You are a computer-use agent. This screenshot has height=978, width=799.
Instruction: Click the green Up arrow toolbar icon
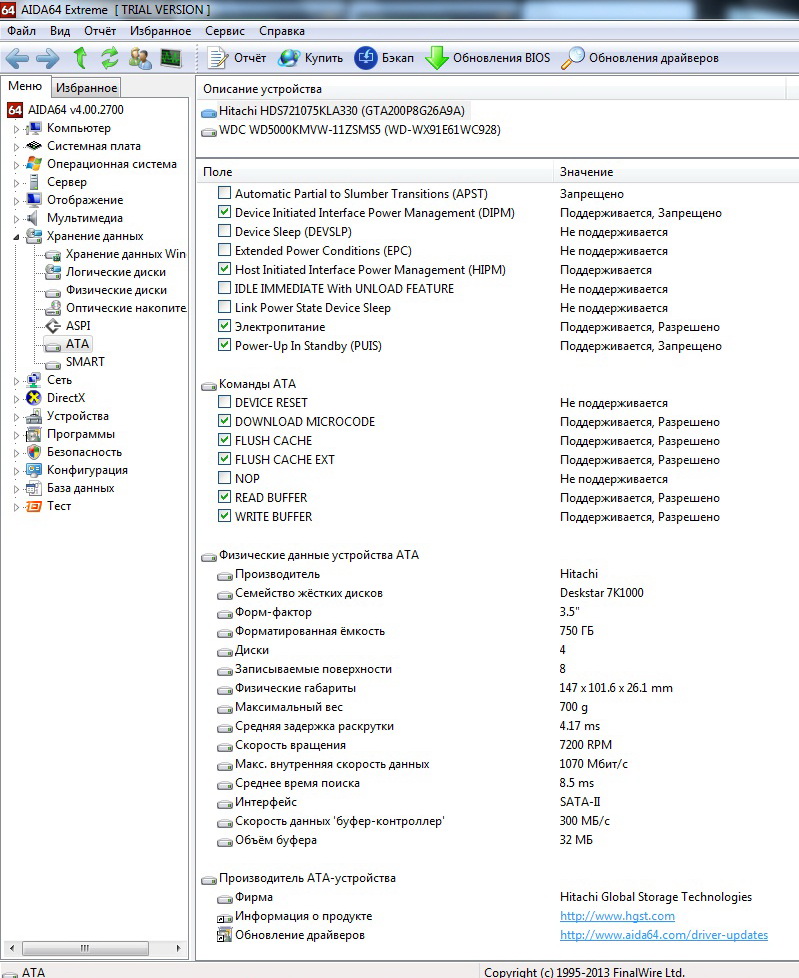point(80,58)
